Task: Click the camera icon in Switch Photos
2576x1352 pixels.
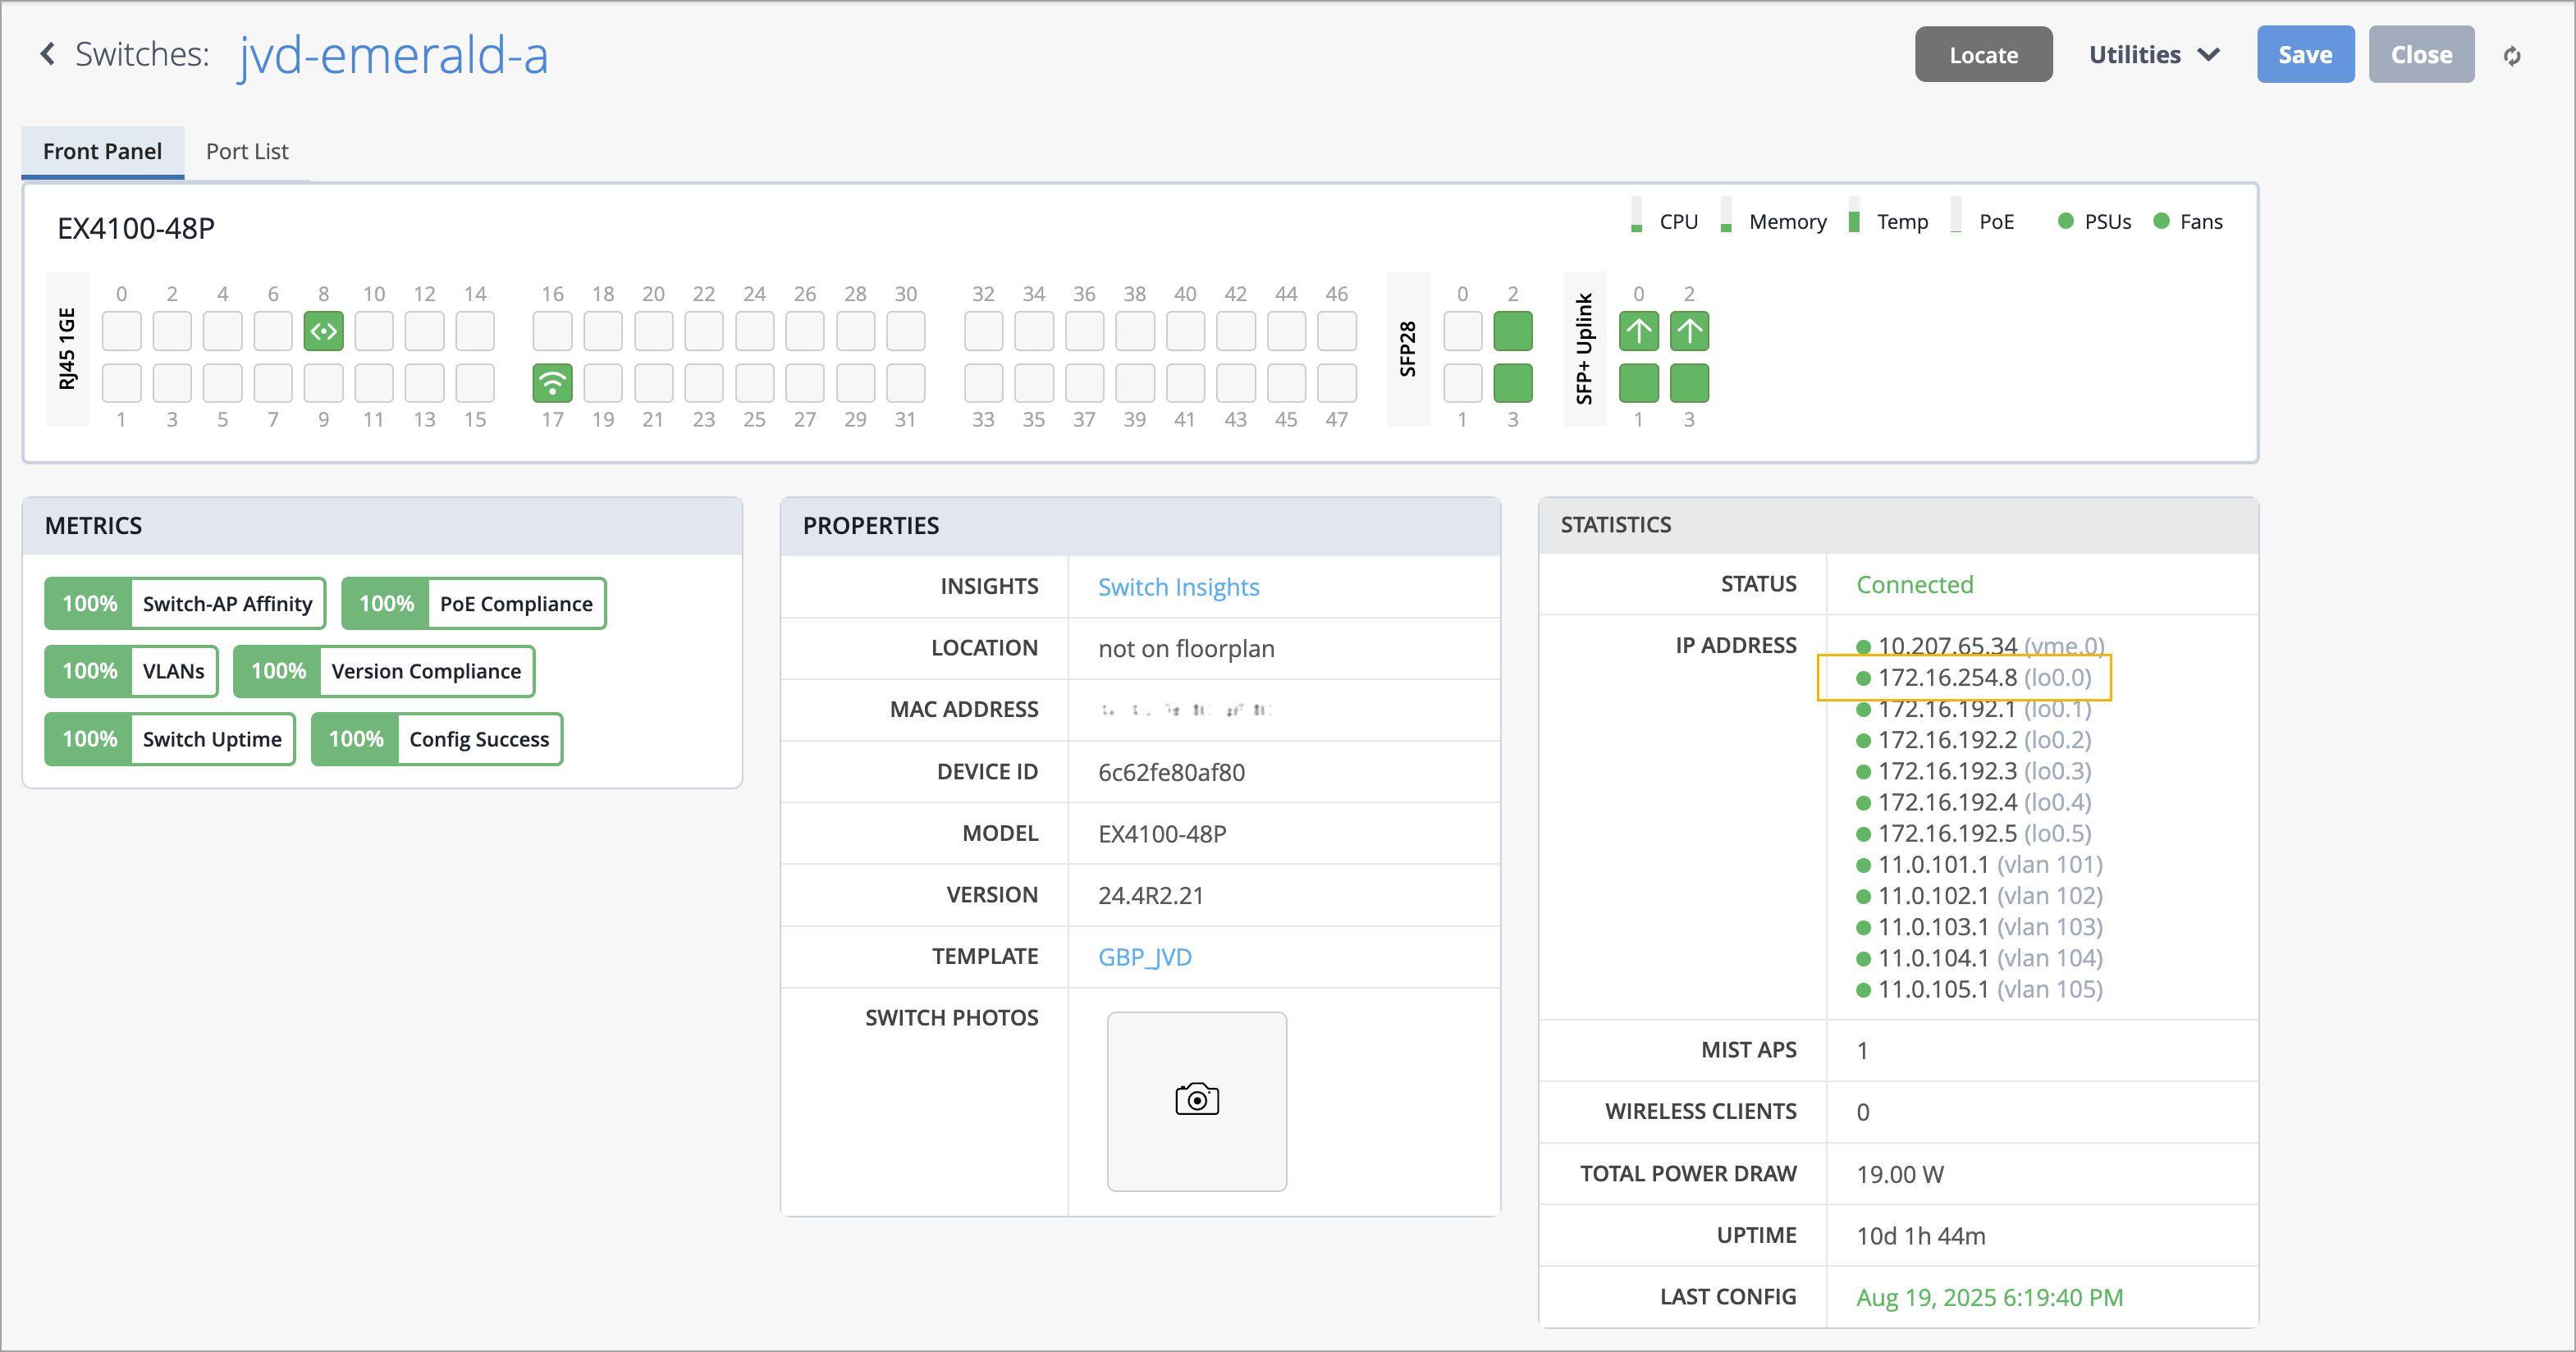Action: tap(1196, 1100)
